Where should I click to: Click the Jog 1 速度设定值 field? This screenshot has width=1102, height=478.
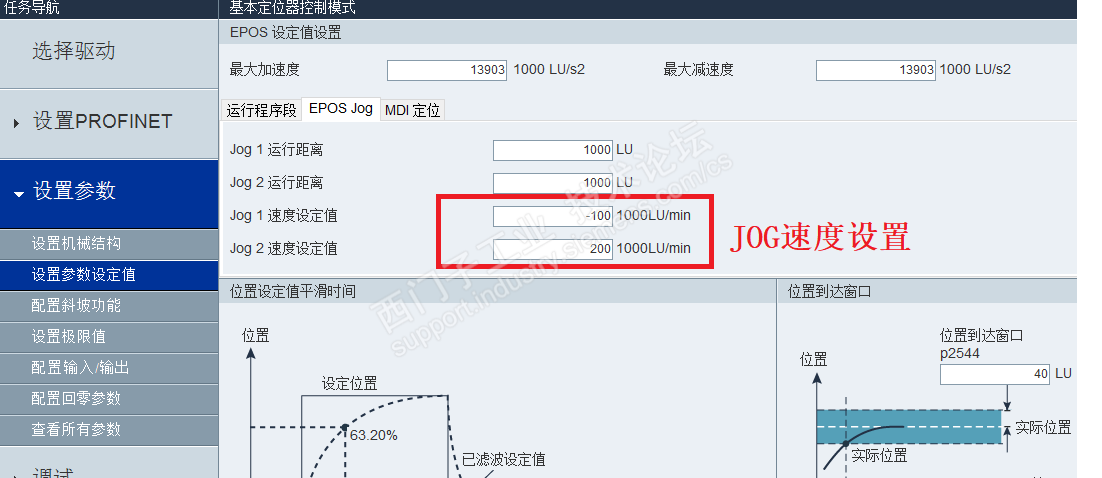click(x=552, y=217)
